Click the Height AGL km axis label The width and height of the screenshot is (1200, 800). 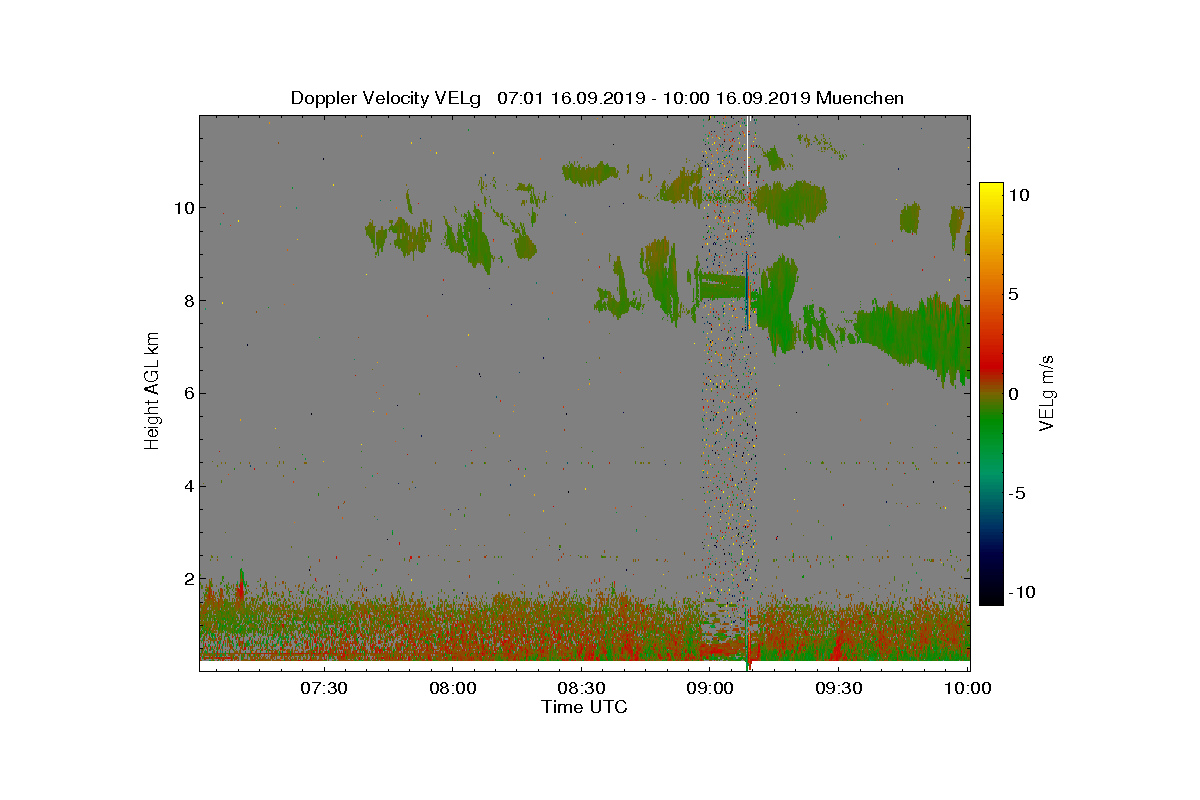pyautogui.click(x=152, y=390)
